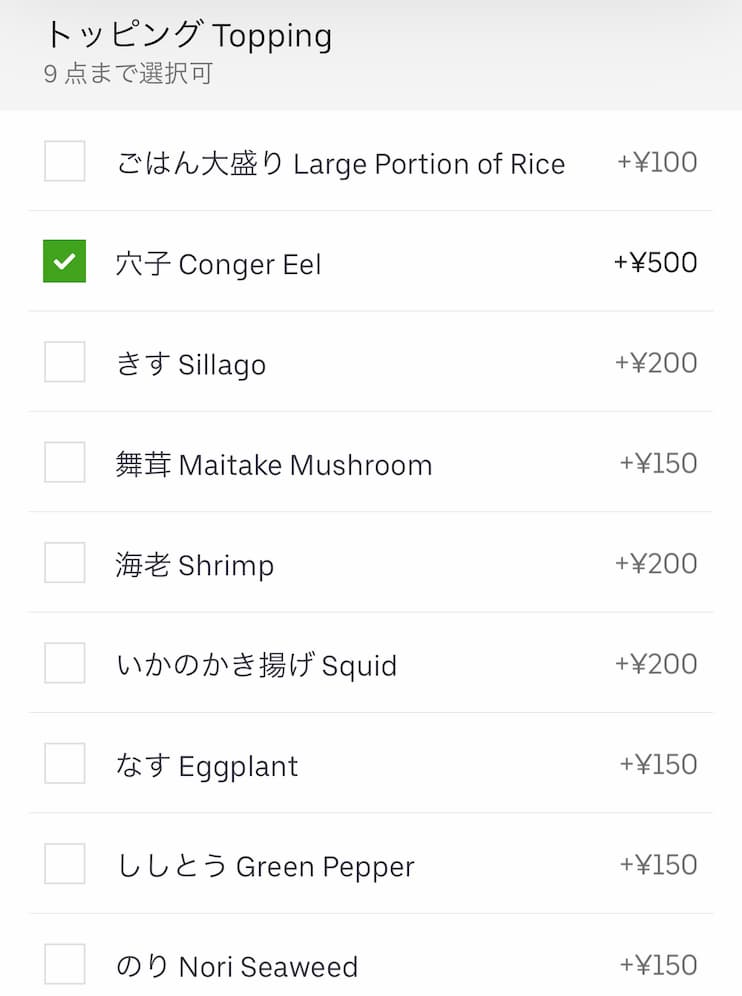The height and width of the screenshot is (996, 742).
Task: Tick the Sillago topping checkbox
Action: [65, 362]
